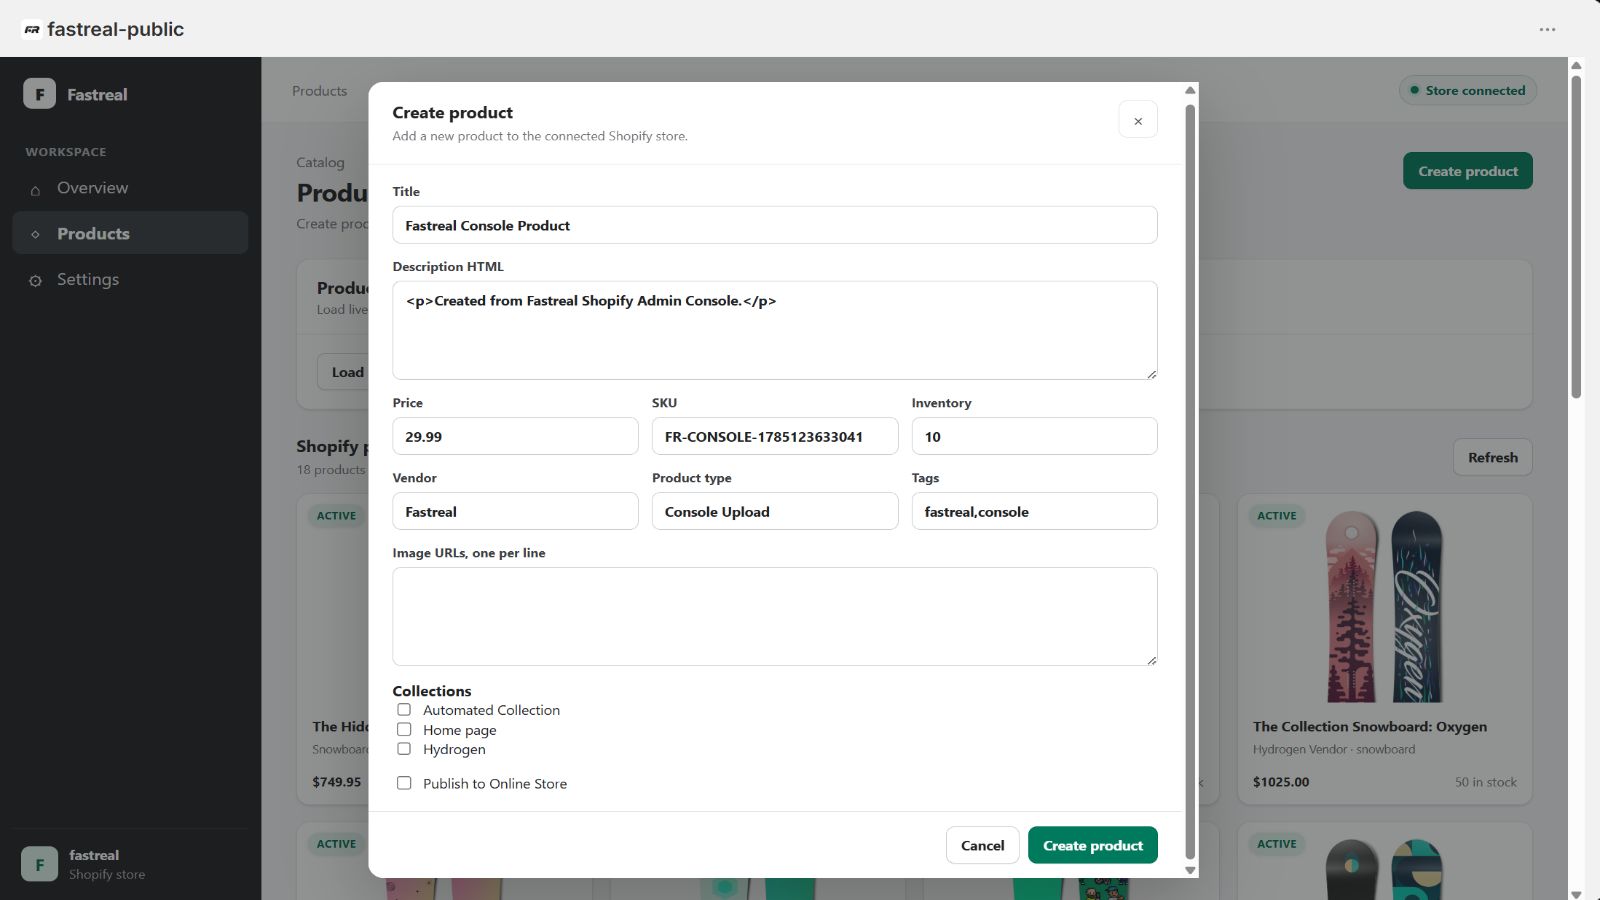Image resolution: width=1600 pixels, height=900 pixels.
Task: Click the dialog scrollbar down arrow
Action: pyautogui.click(x=1190, y=870)
